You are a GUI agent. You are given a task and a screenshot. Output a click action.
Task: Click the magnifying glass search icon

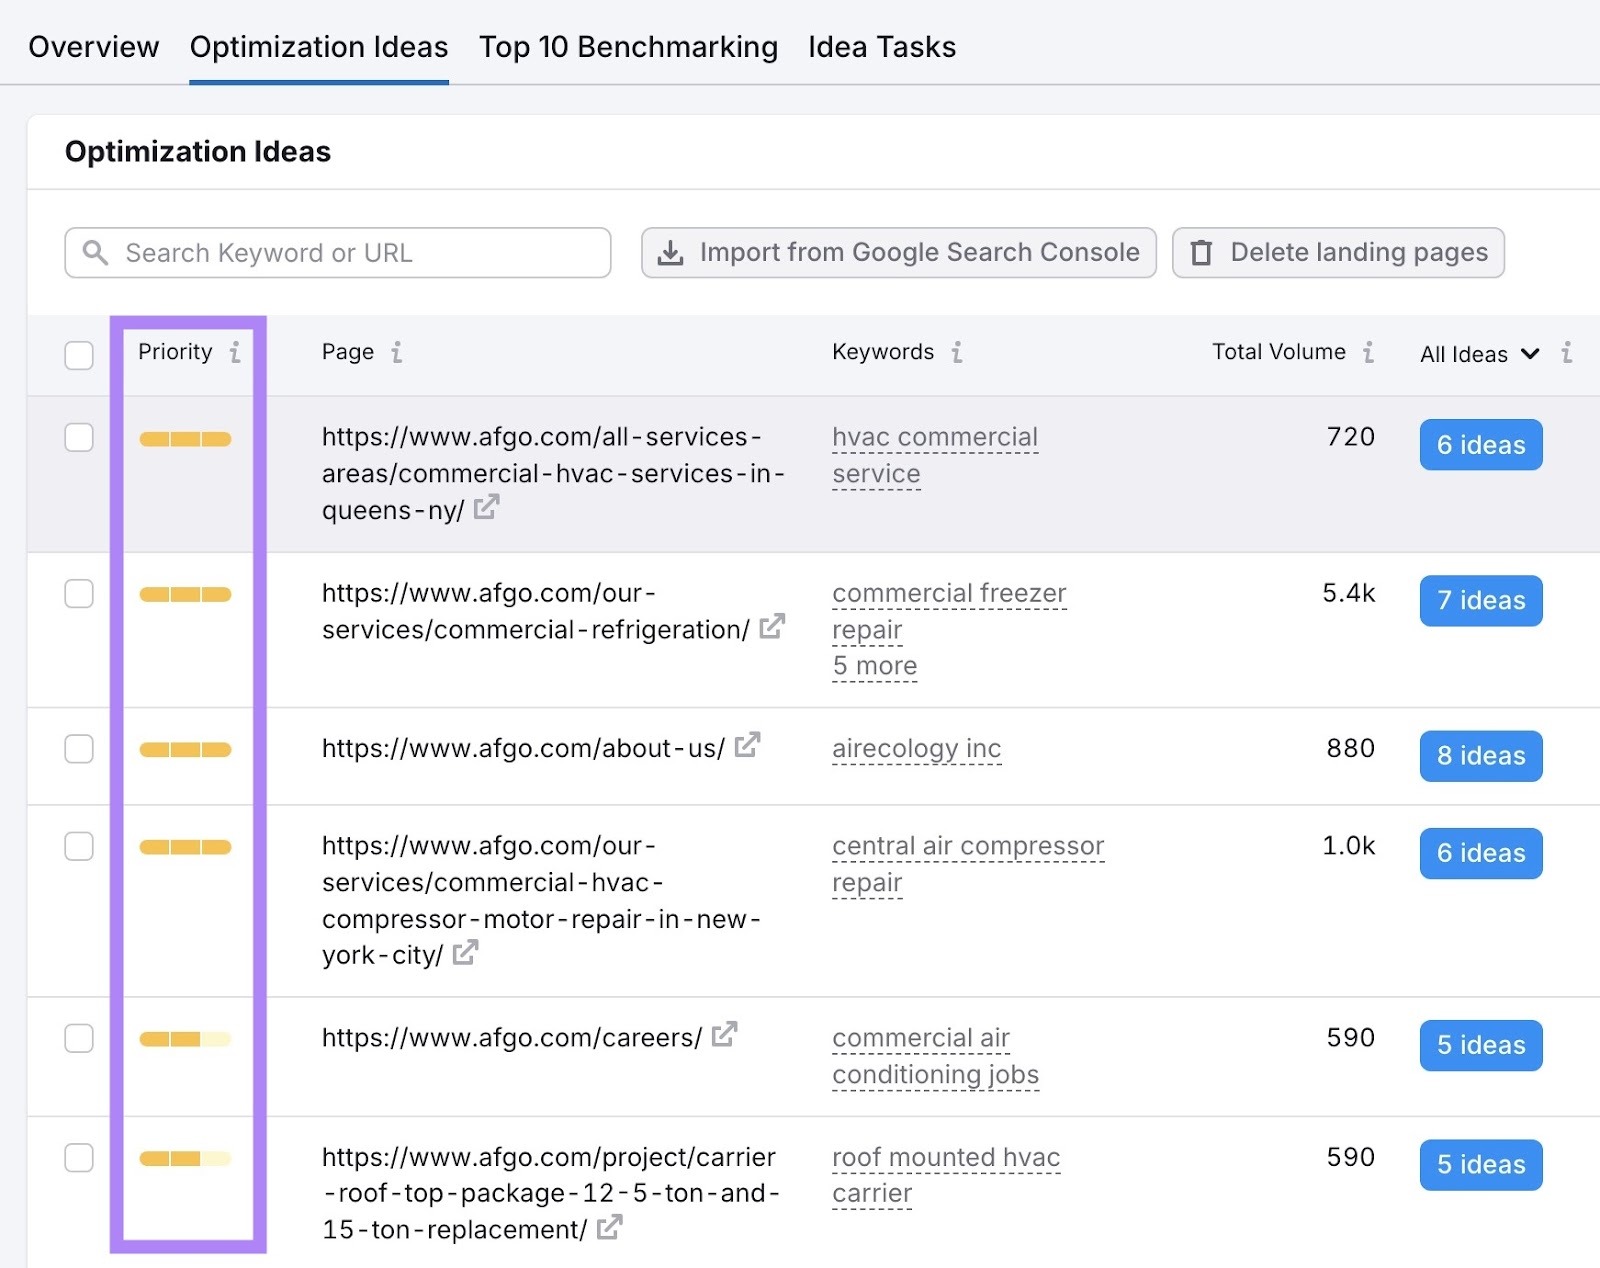pyautogui.click(x=95, y=252)
